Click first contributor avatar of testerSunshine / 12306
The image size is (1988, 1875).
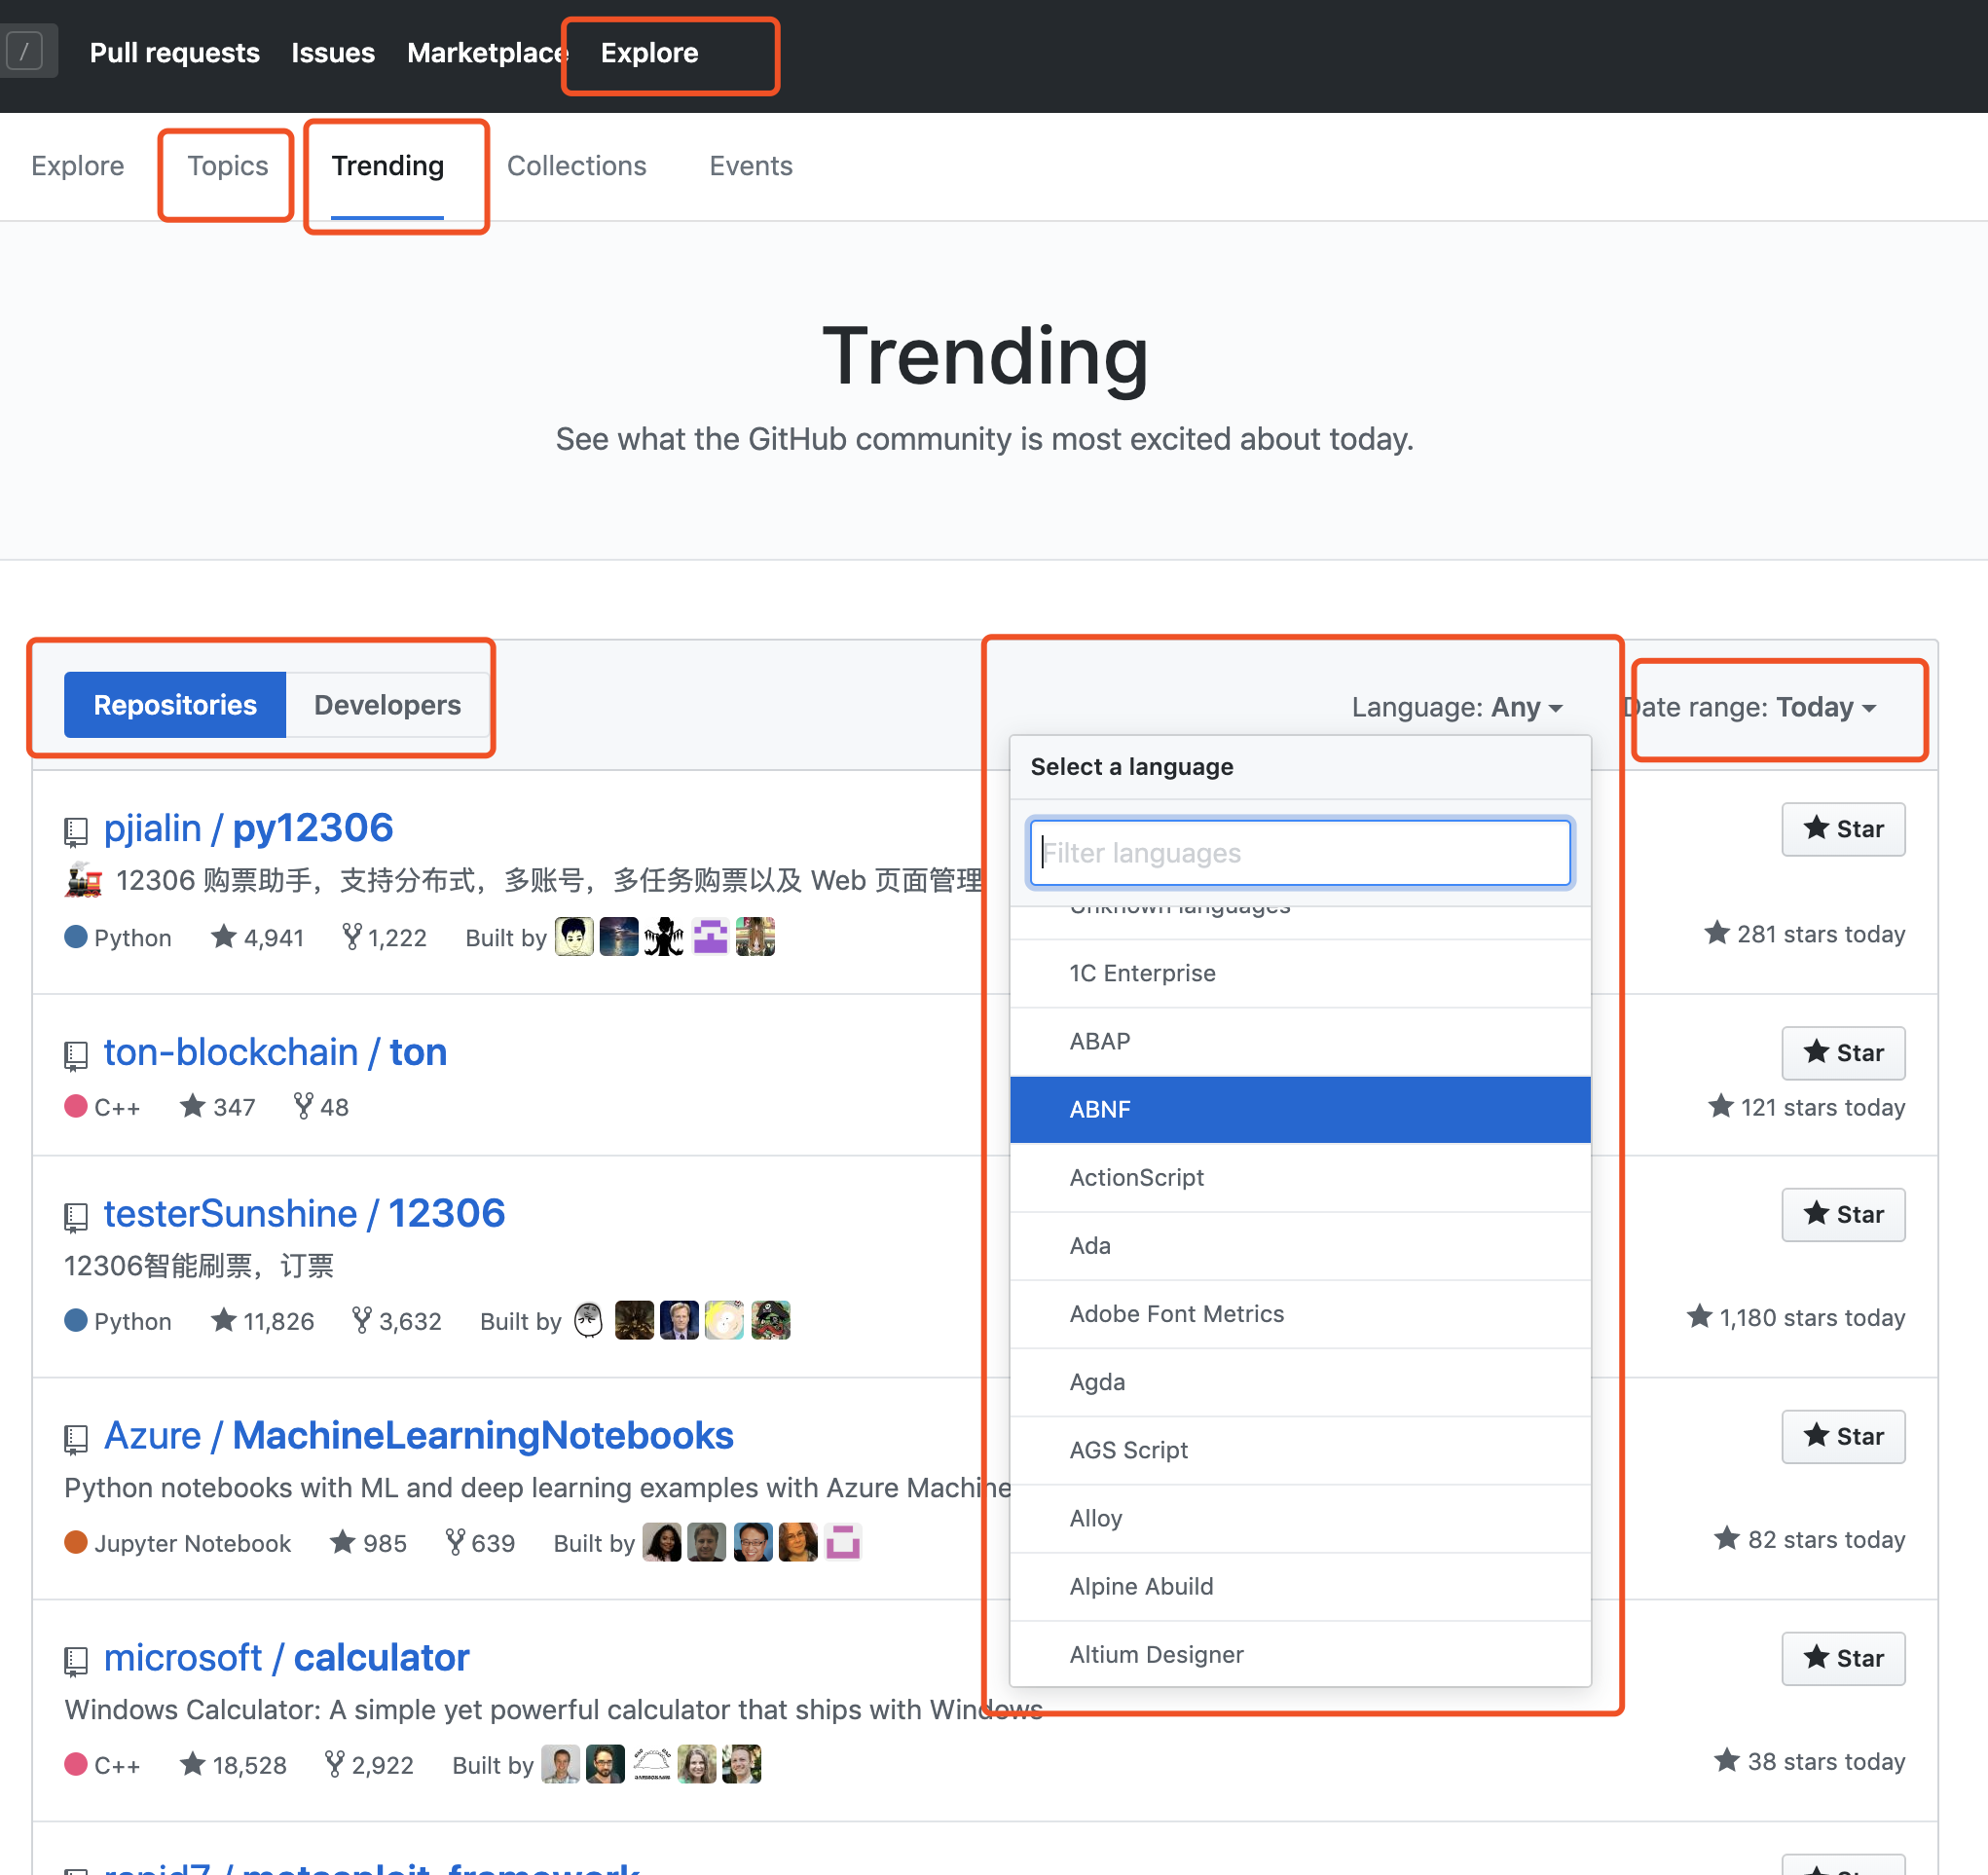click(589, 1320)
